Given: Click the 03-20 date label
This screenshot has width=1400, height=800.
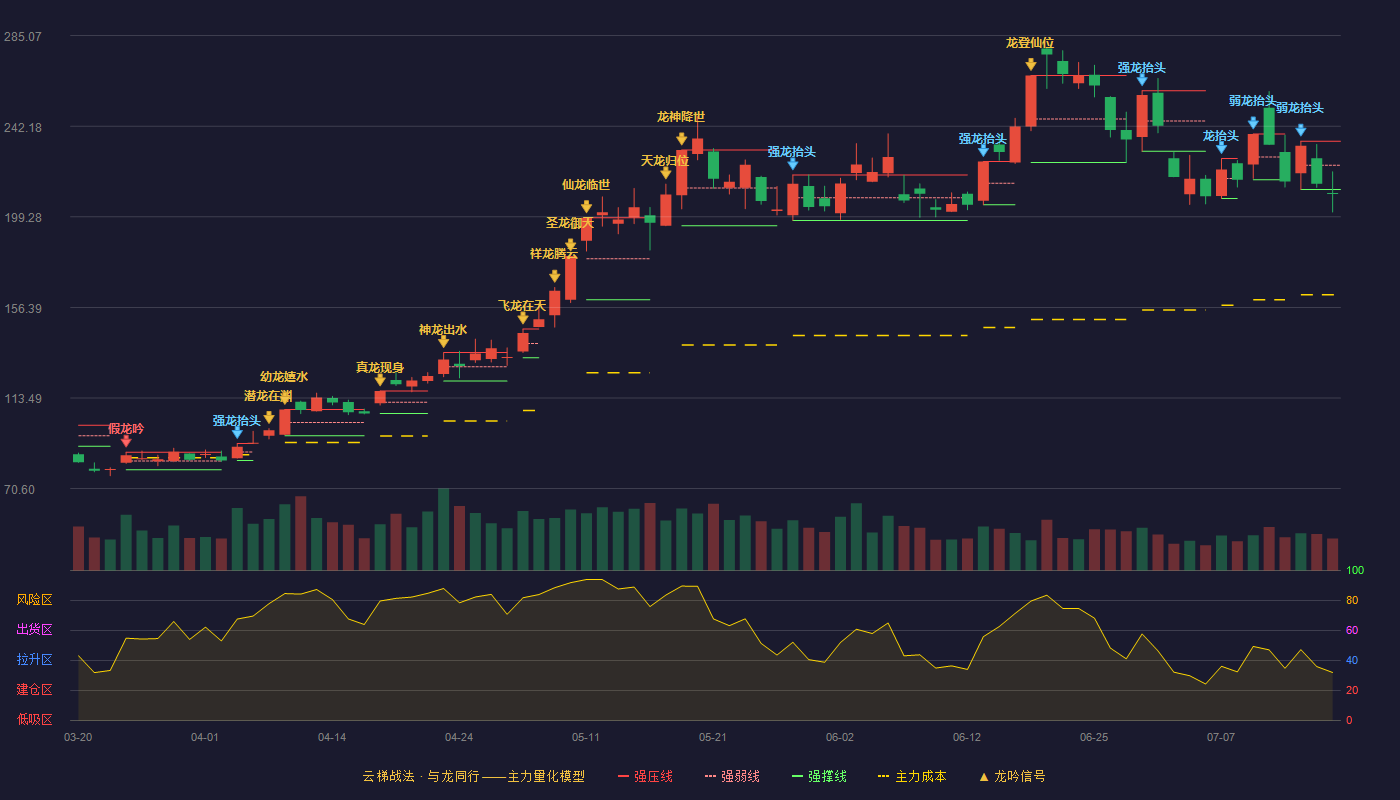Looking at the screenshot, I should 78,737.
